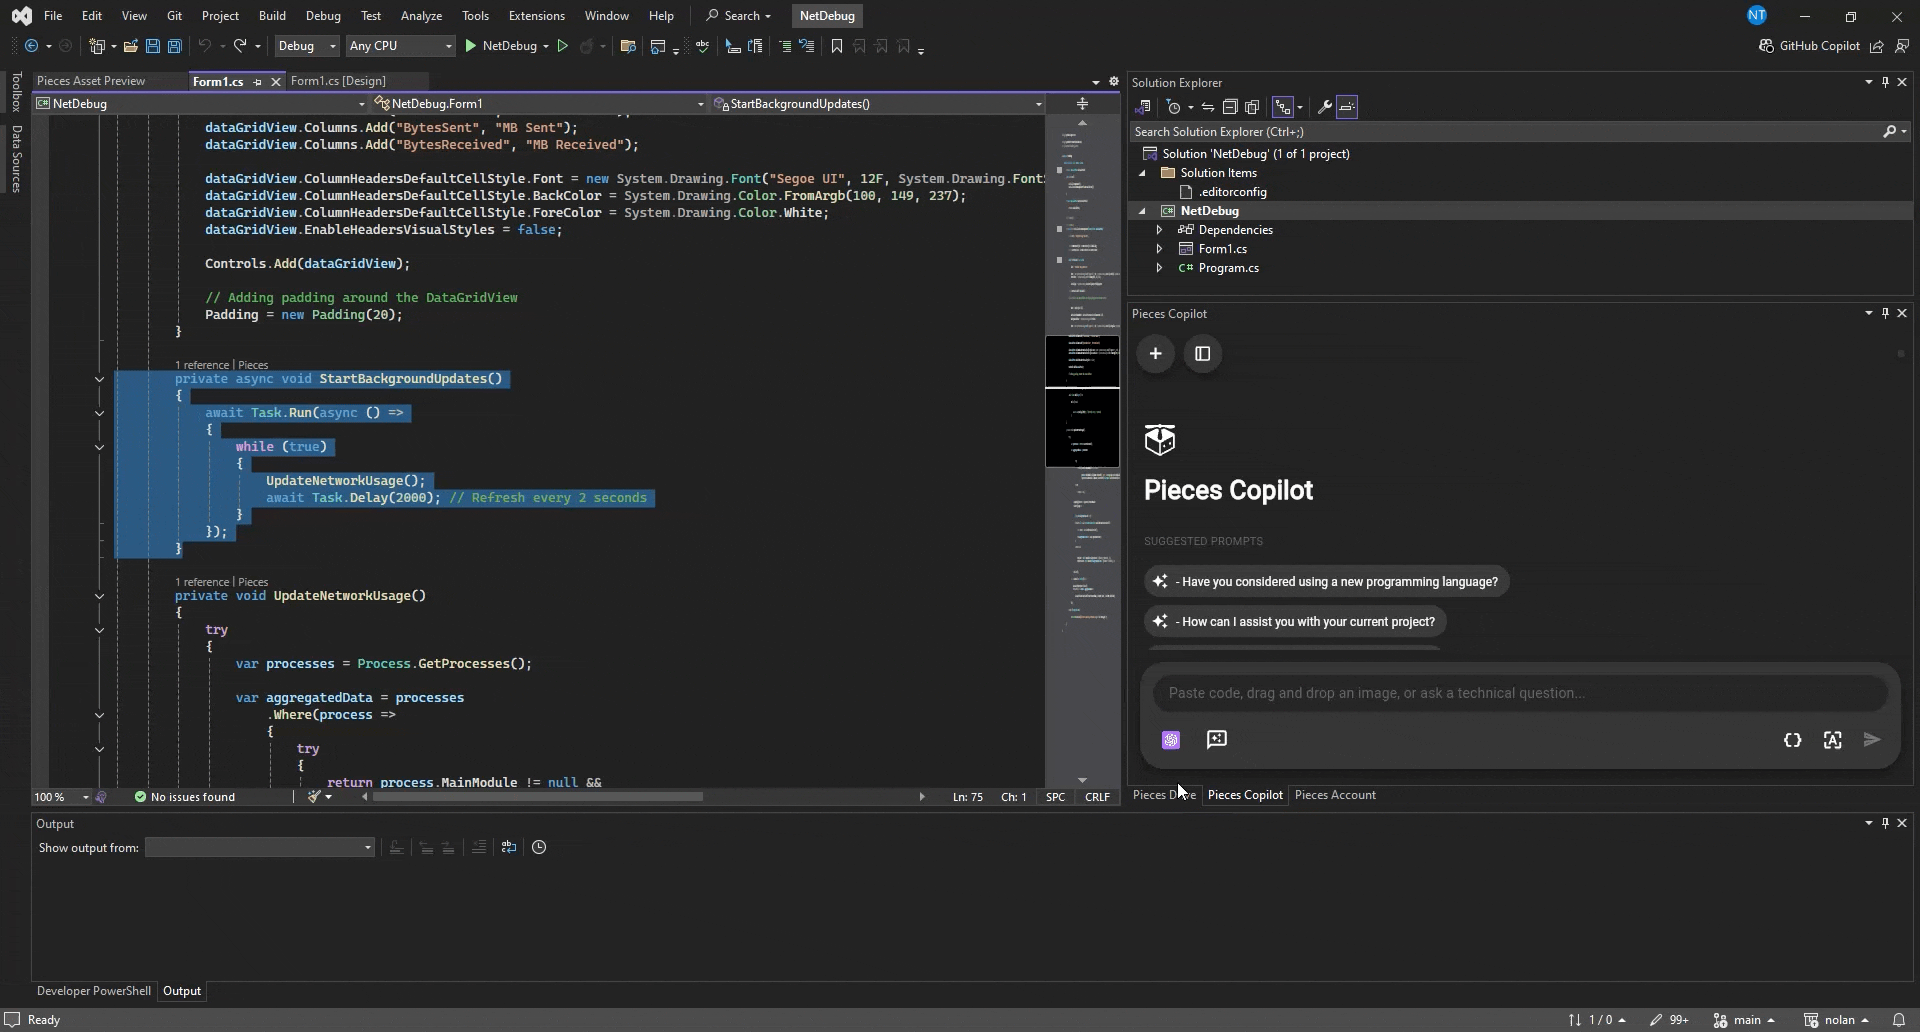Screen dimensions: 1920x1032
Task: Click the pending changes filter clock icon
Action: click(1174, 107)
